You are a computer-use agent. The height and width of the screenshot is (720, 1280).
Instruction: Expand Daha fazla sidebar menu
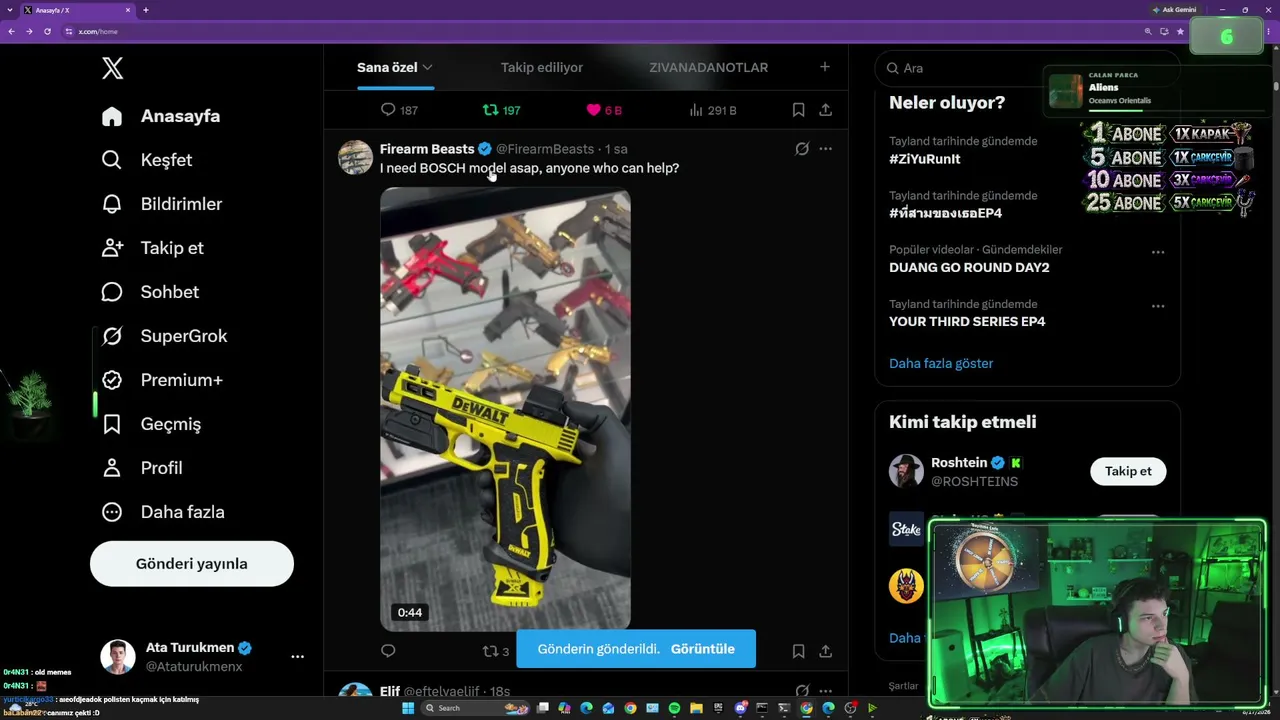pos(163,512)
